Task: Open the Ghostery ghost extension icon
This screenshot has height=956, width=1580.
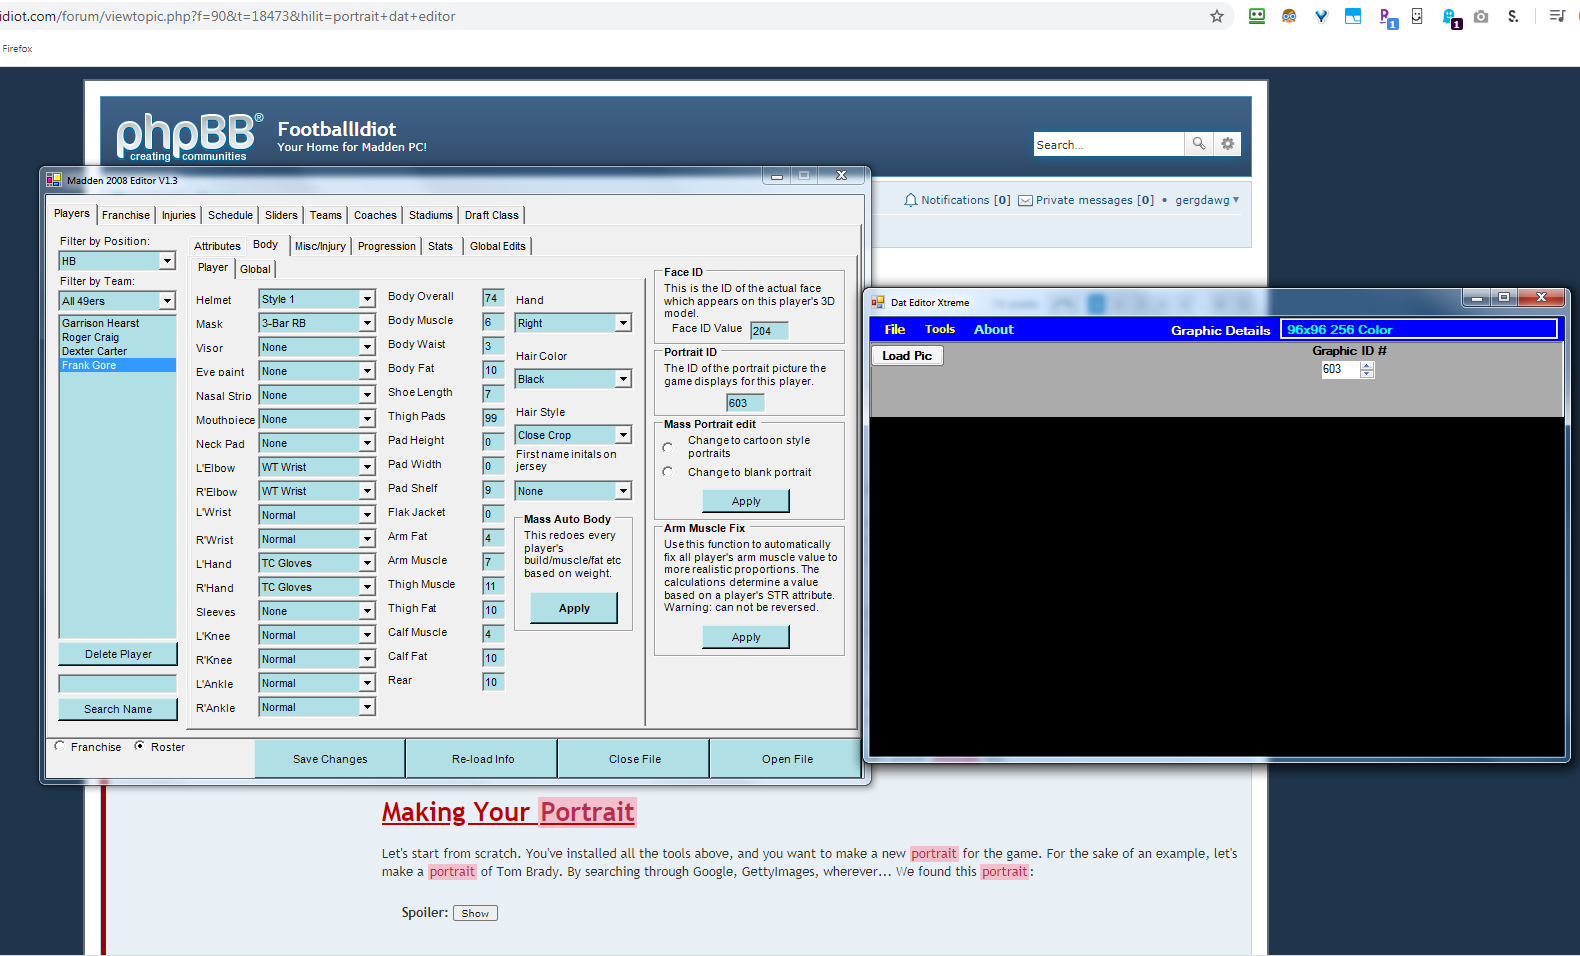Action: pyautogui.click(x=1452, y=17)
